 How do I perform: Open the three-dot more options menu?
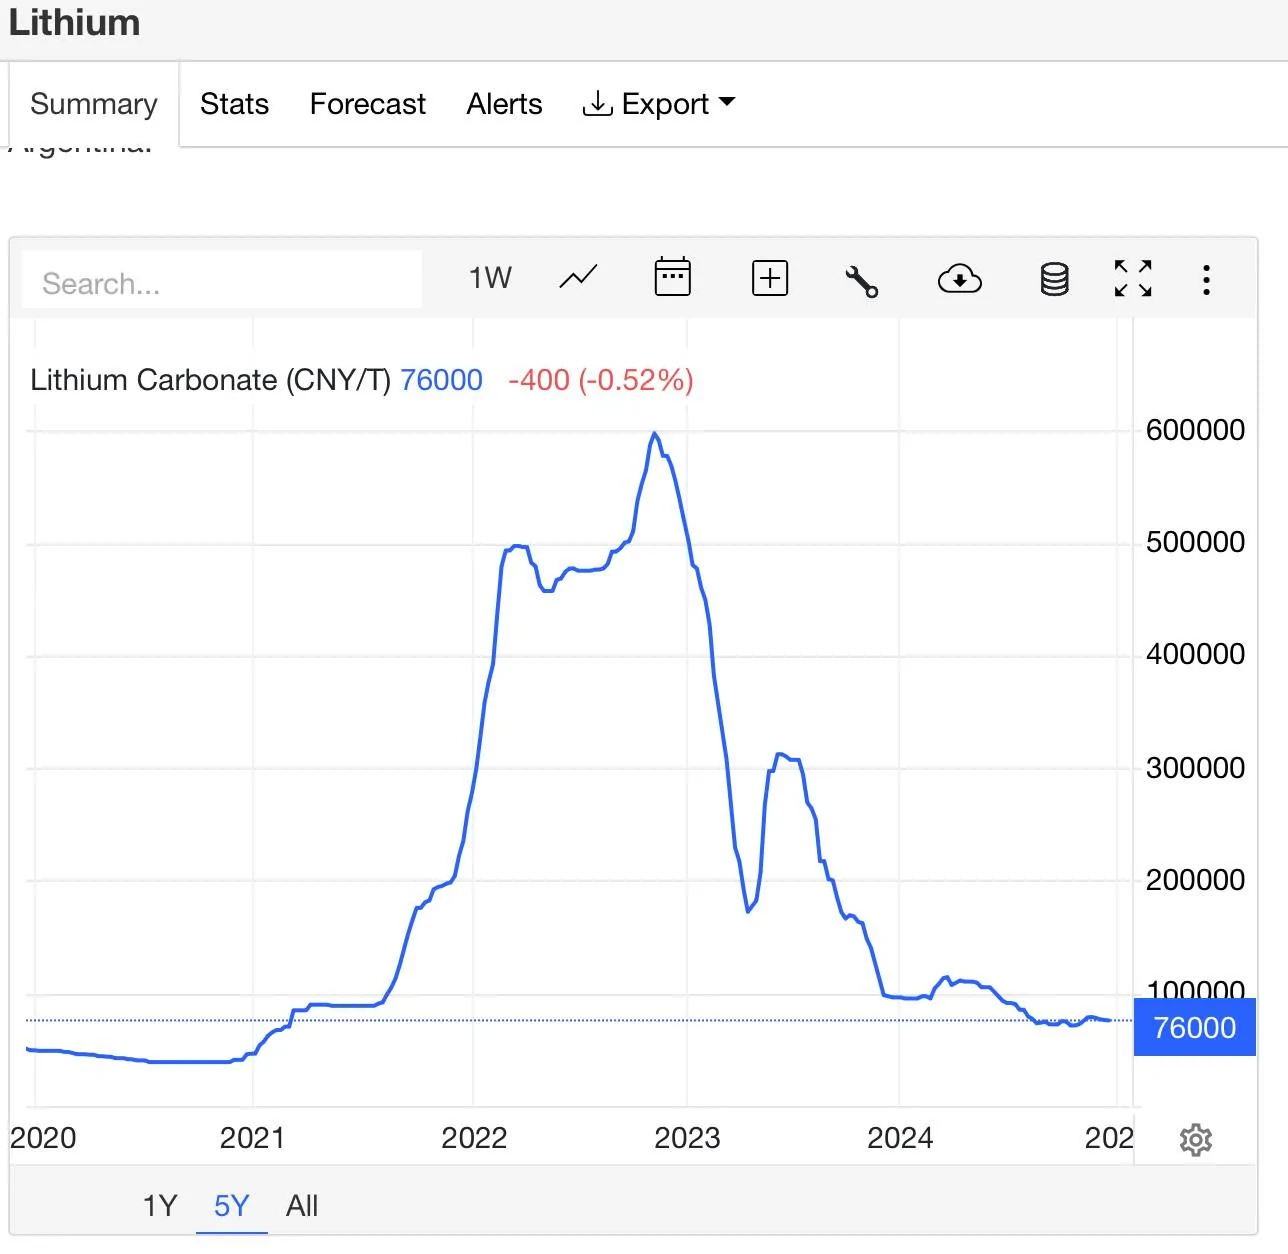(1206, 280)
